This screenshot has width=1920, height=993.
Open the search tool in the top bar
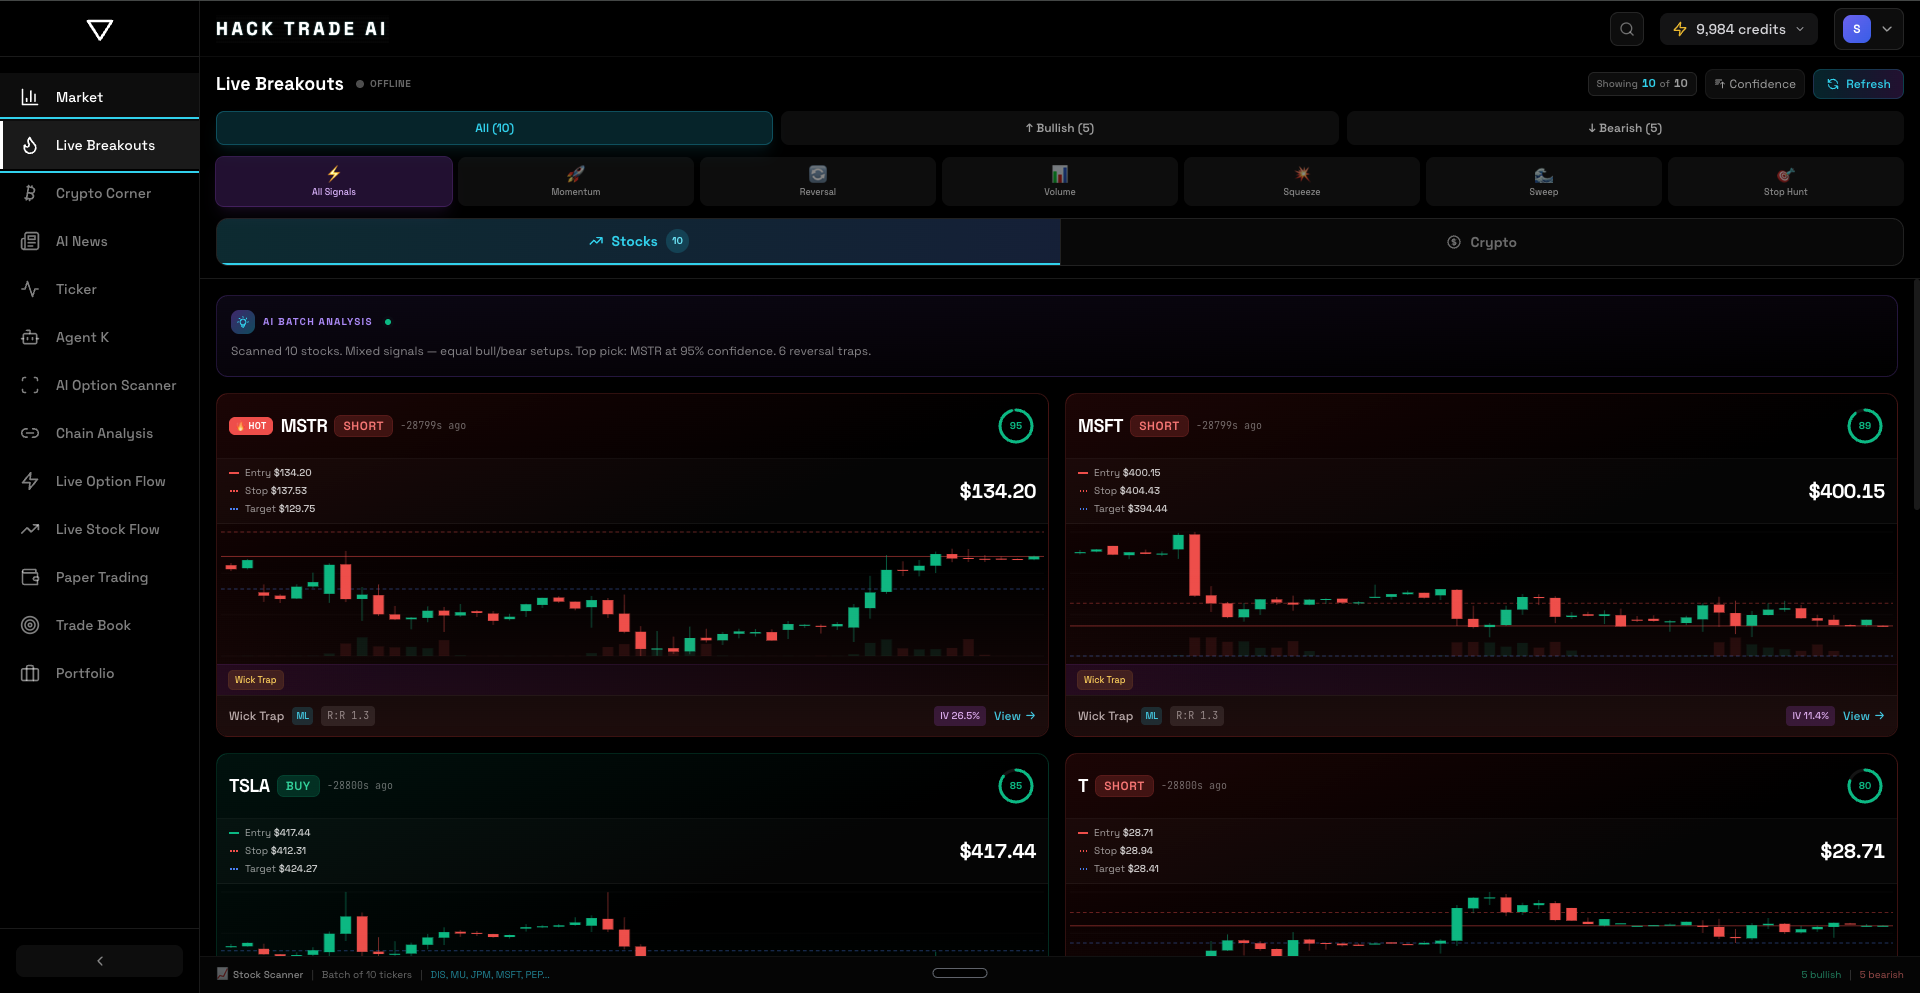click(1626, 29)
